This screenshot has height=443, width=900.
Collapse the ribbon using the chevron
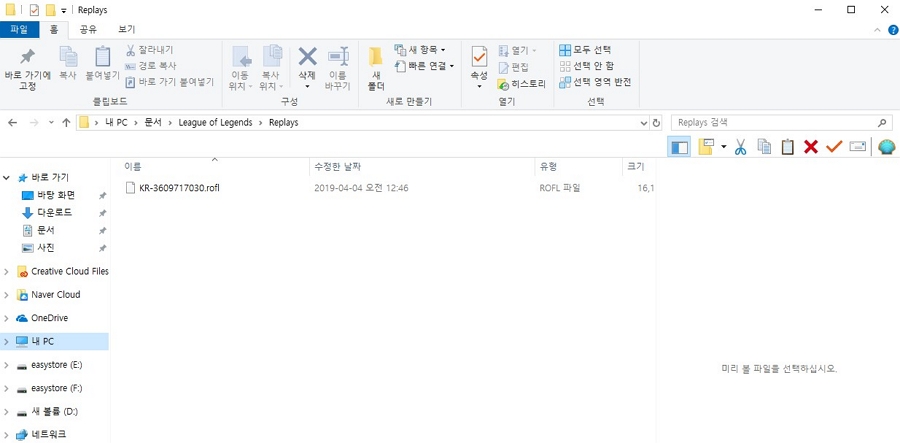point(877,30)
